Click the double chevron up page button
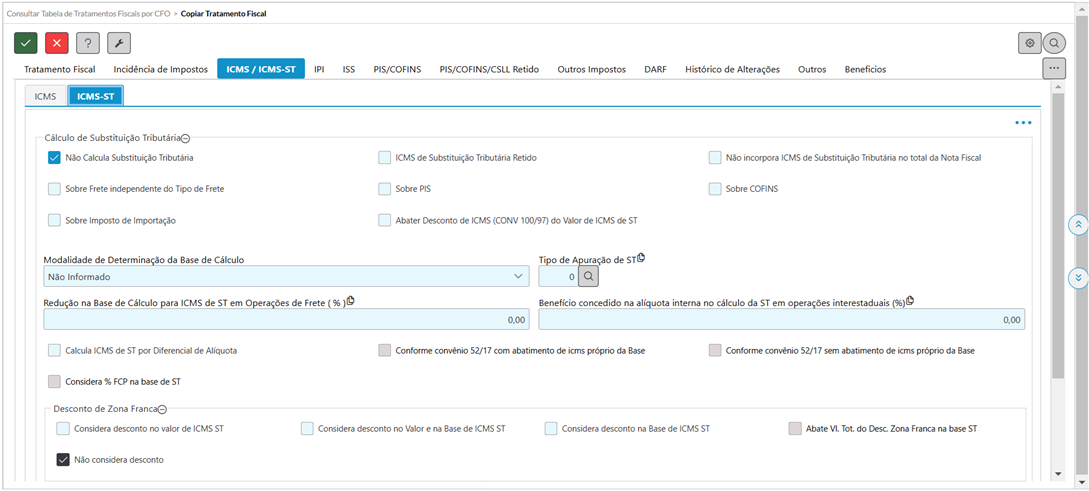 1078,225
